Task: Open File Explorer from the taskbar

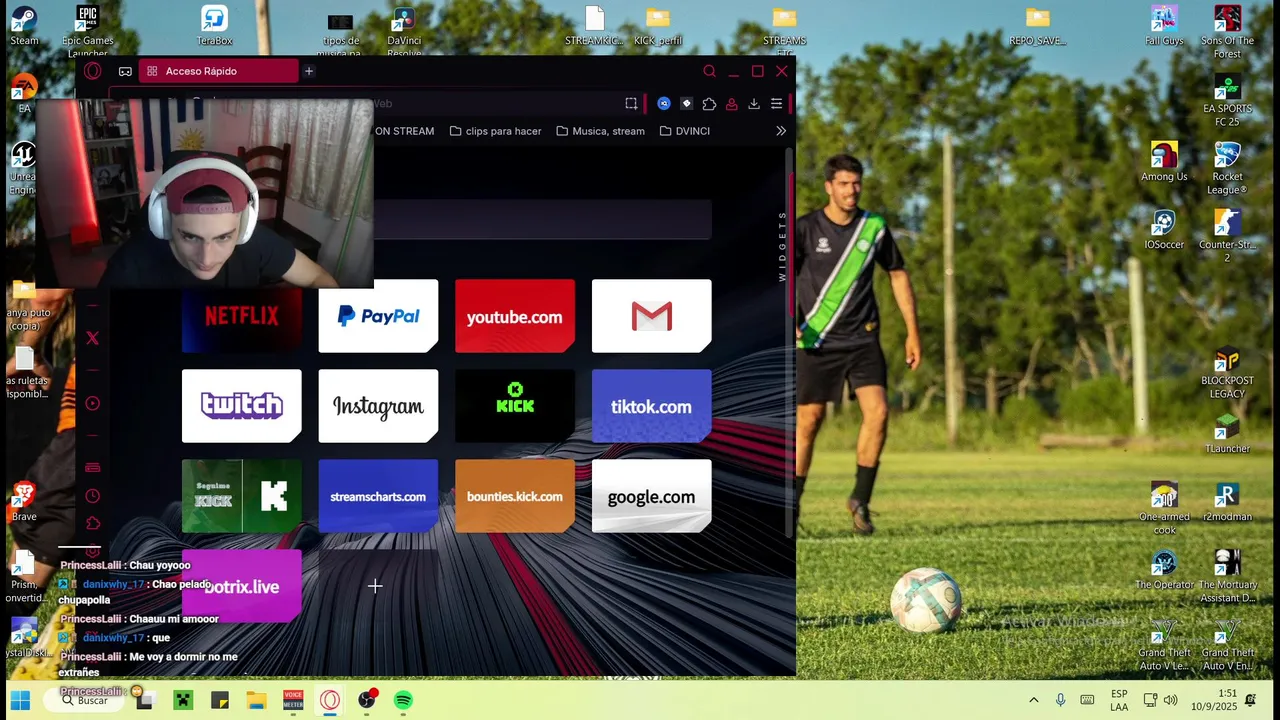Action: [x=256, y=700]
